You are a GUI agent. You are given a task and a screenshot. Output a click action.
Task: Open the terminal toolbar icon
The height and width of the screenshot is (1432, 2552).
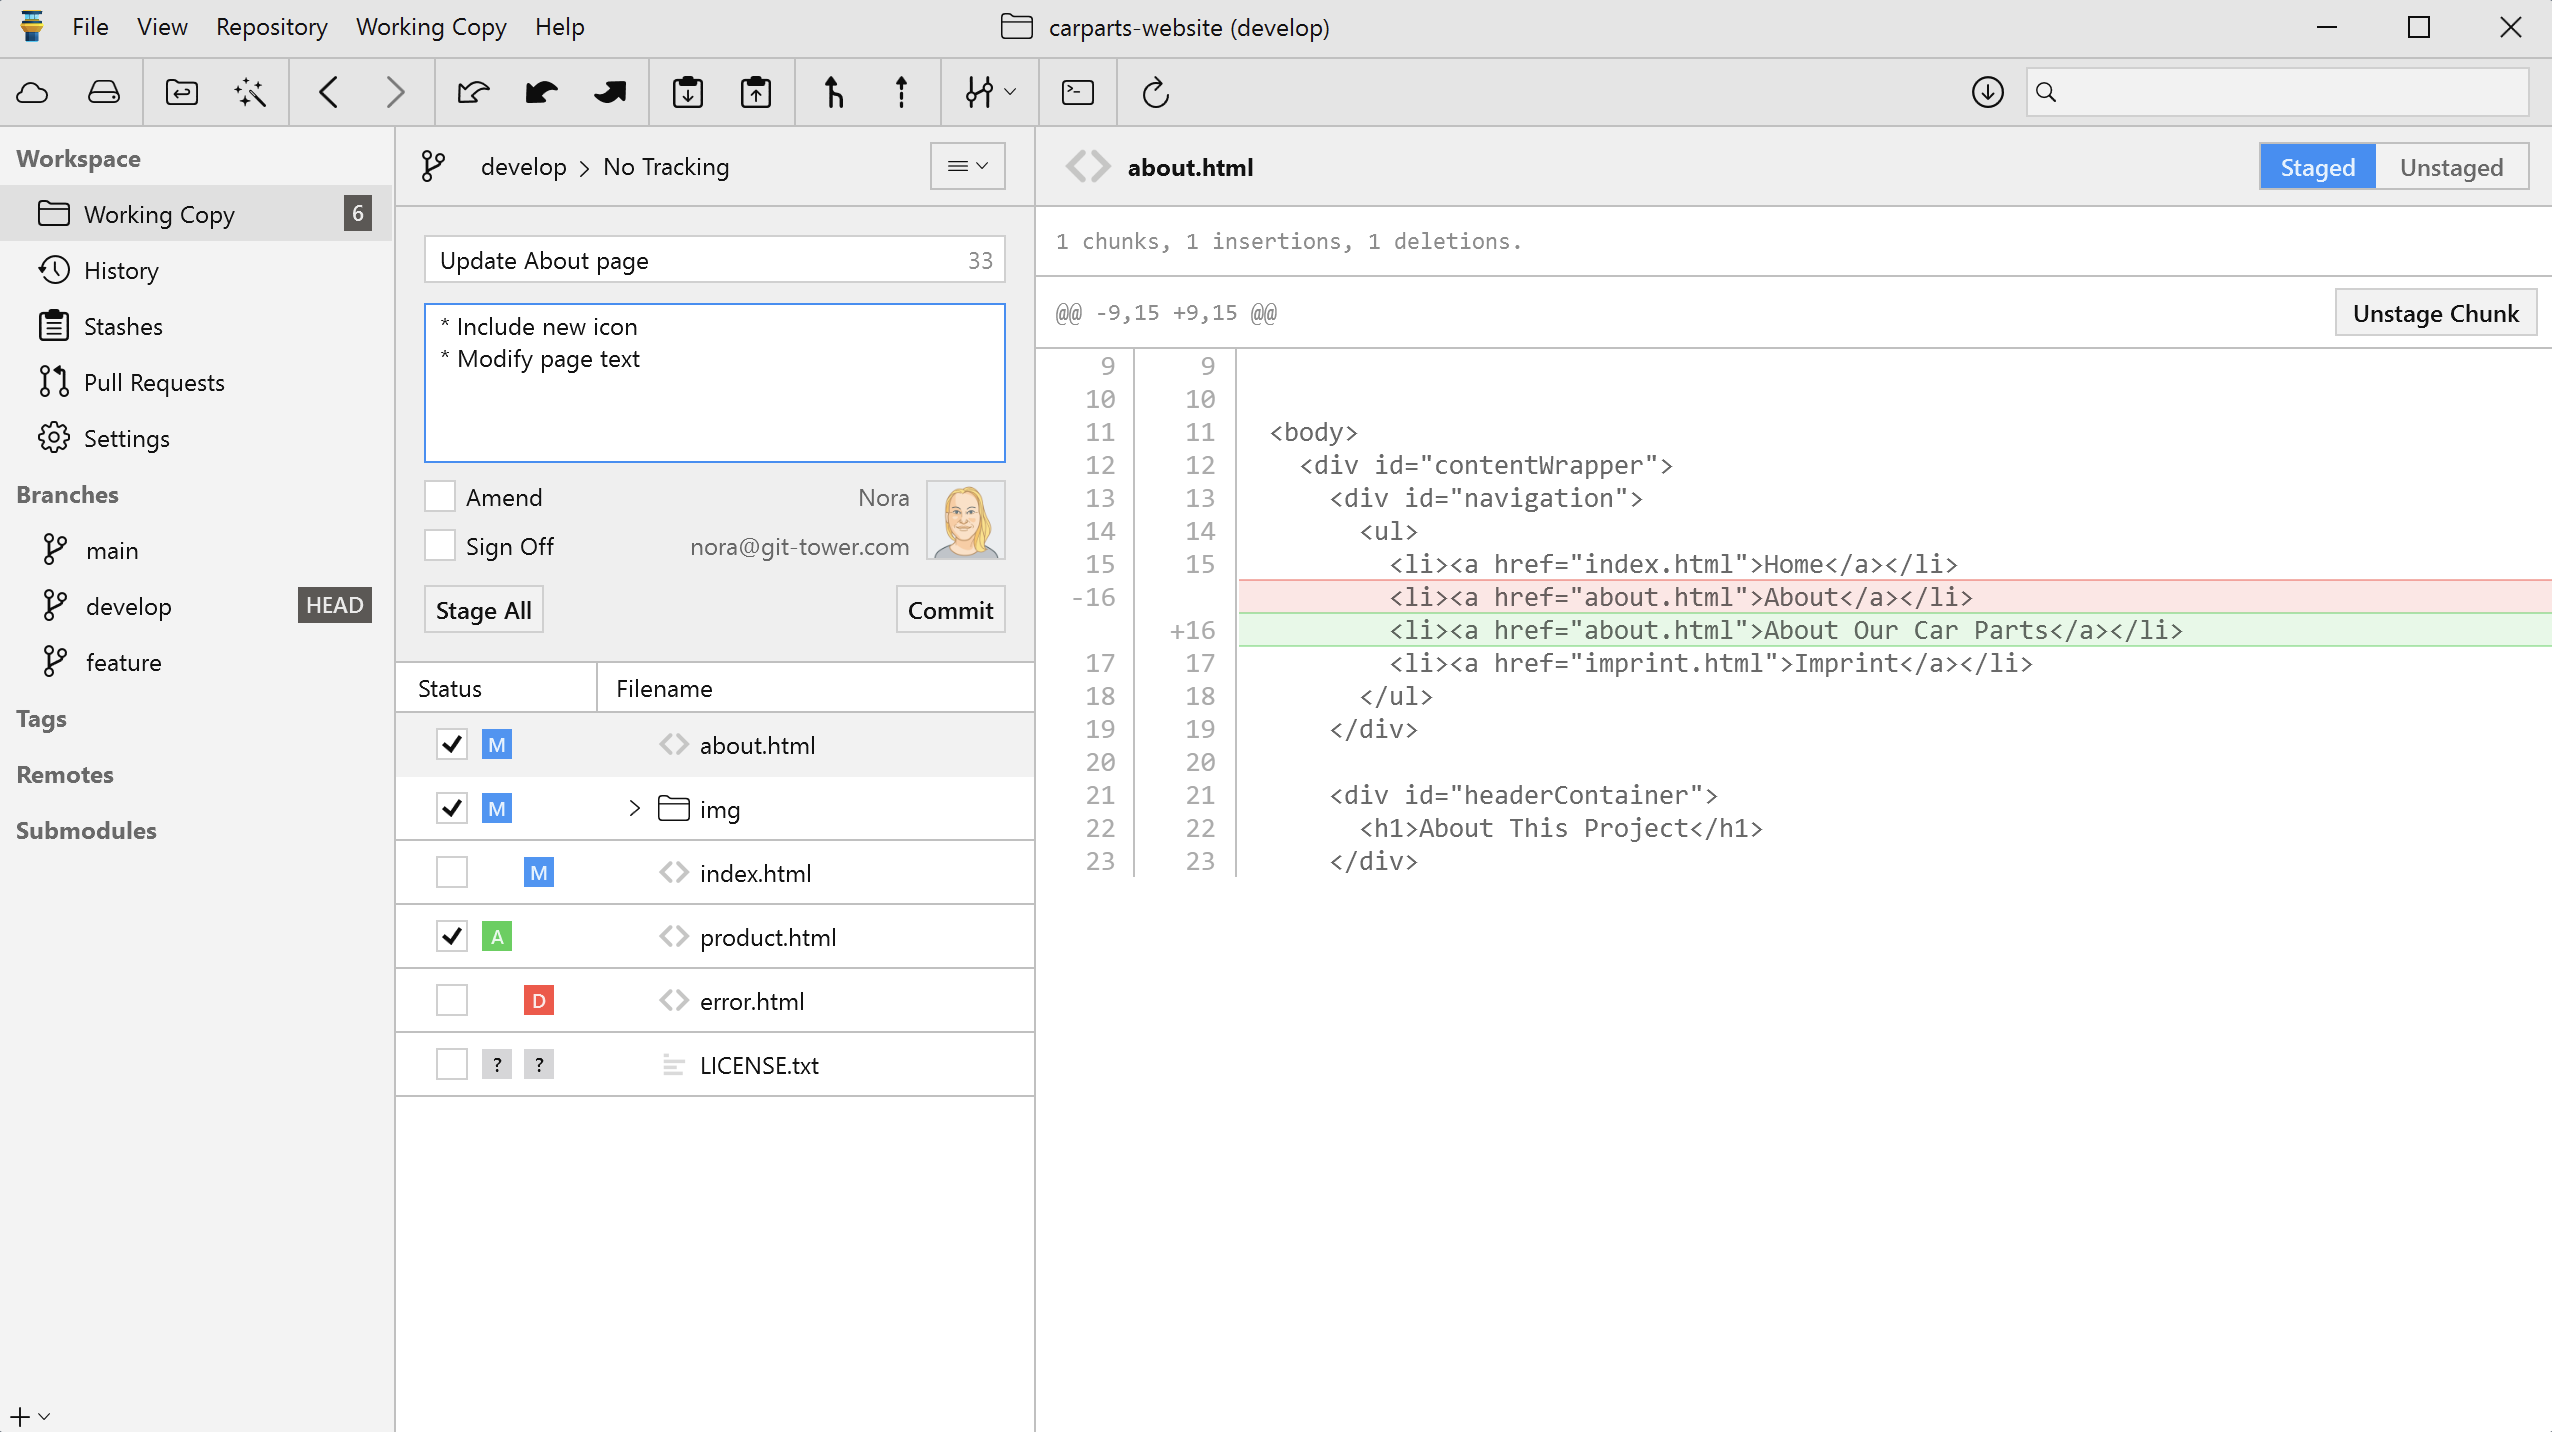tap(1077, 93)
